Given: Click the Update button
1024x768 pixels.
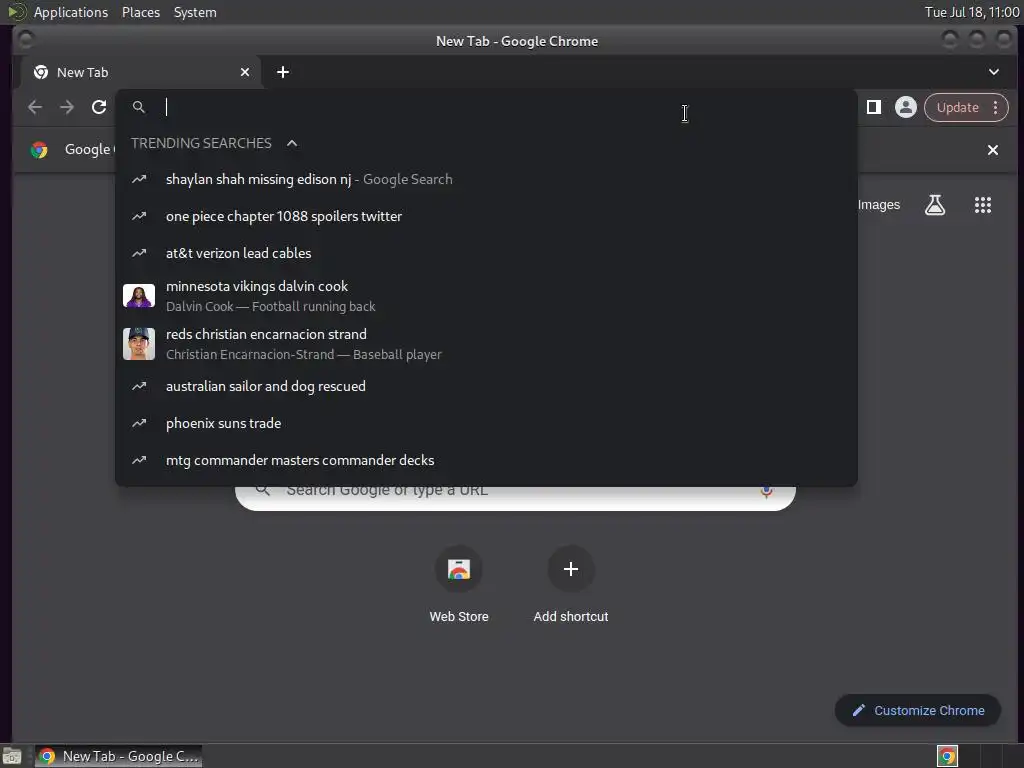Looking at the screenshot, I should coord(957,107).
